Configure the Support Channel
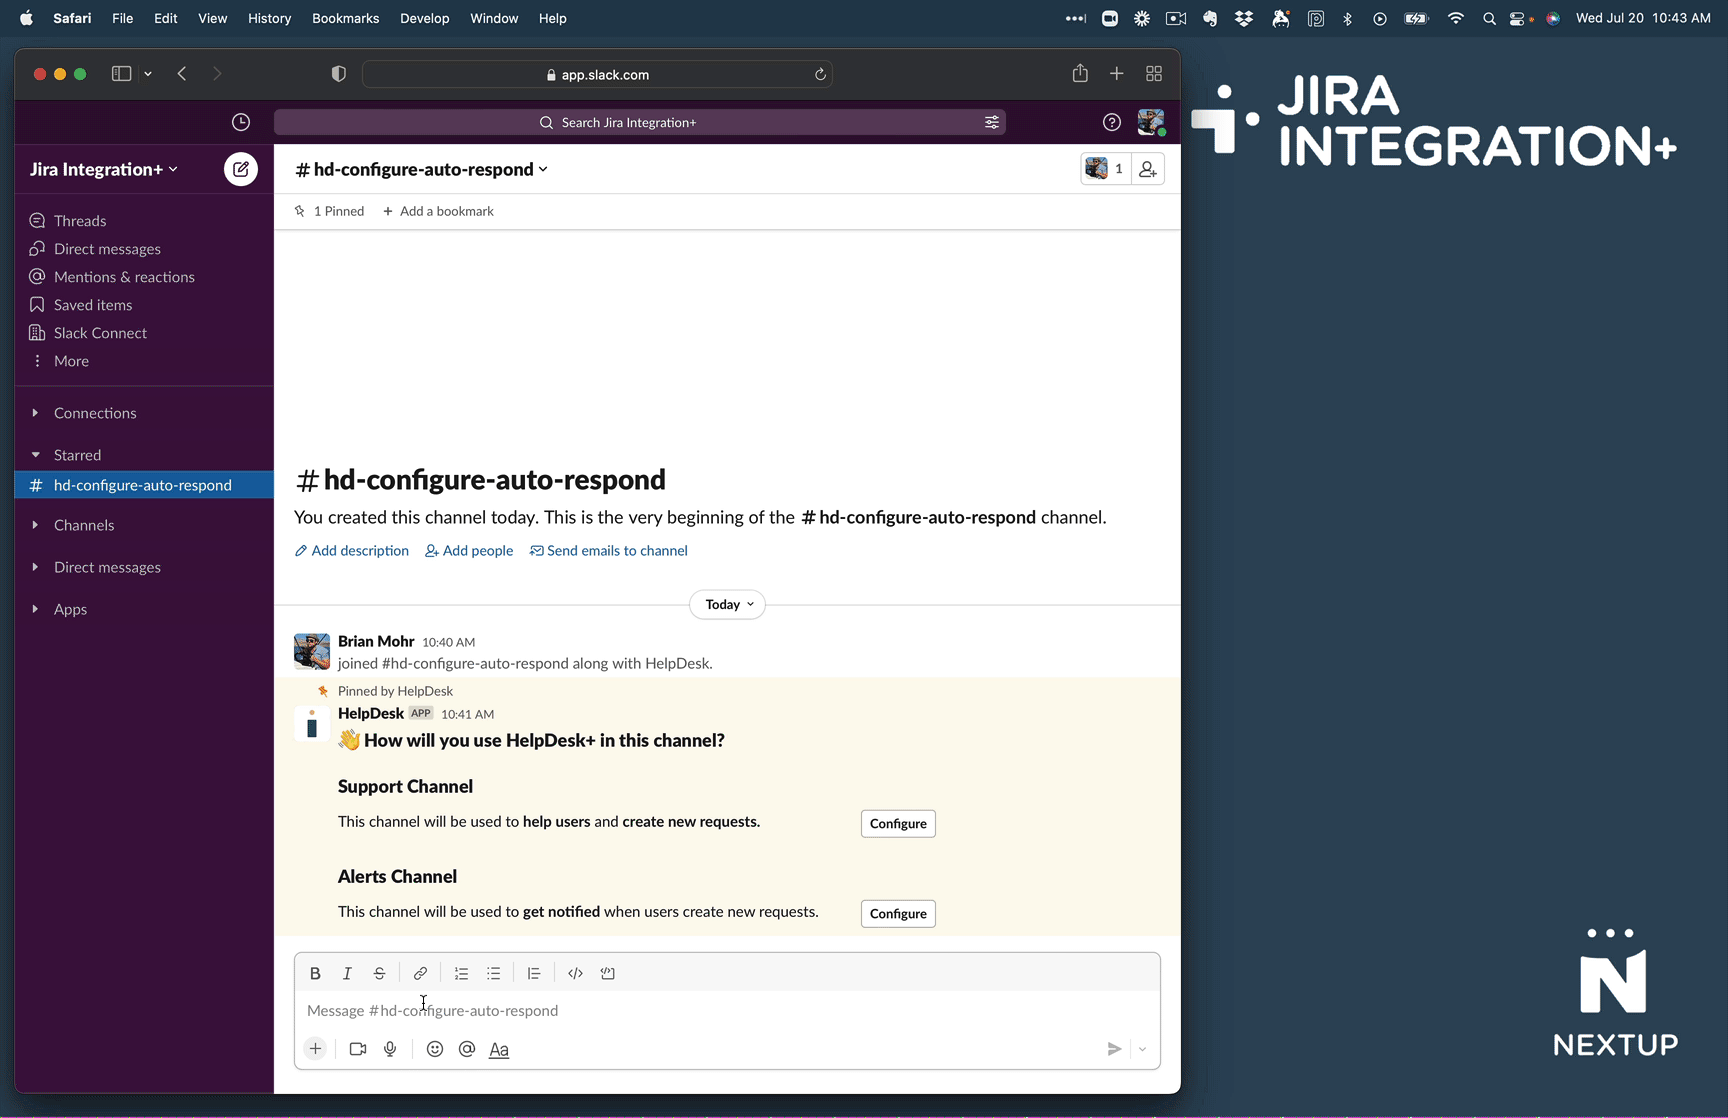 [898, 824]
